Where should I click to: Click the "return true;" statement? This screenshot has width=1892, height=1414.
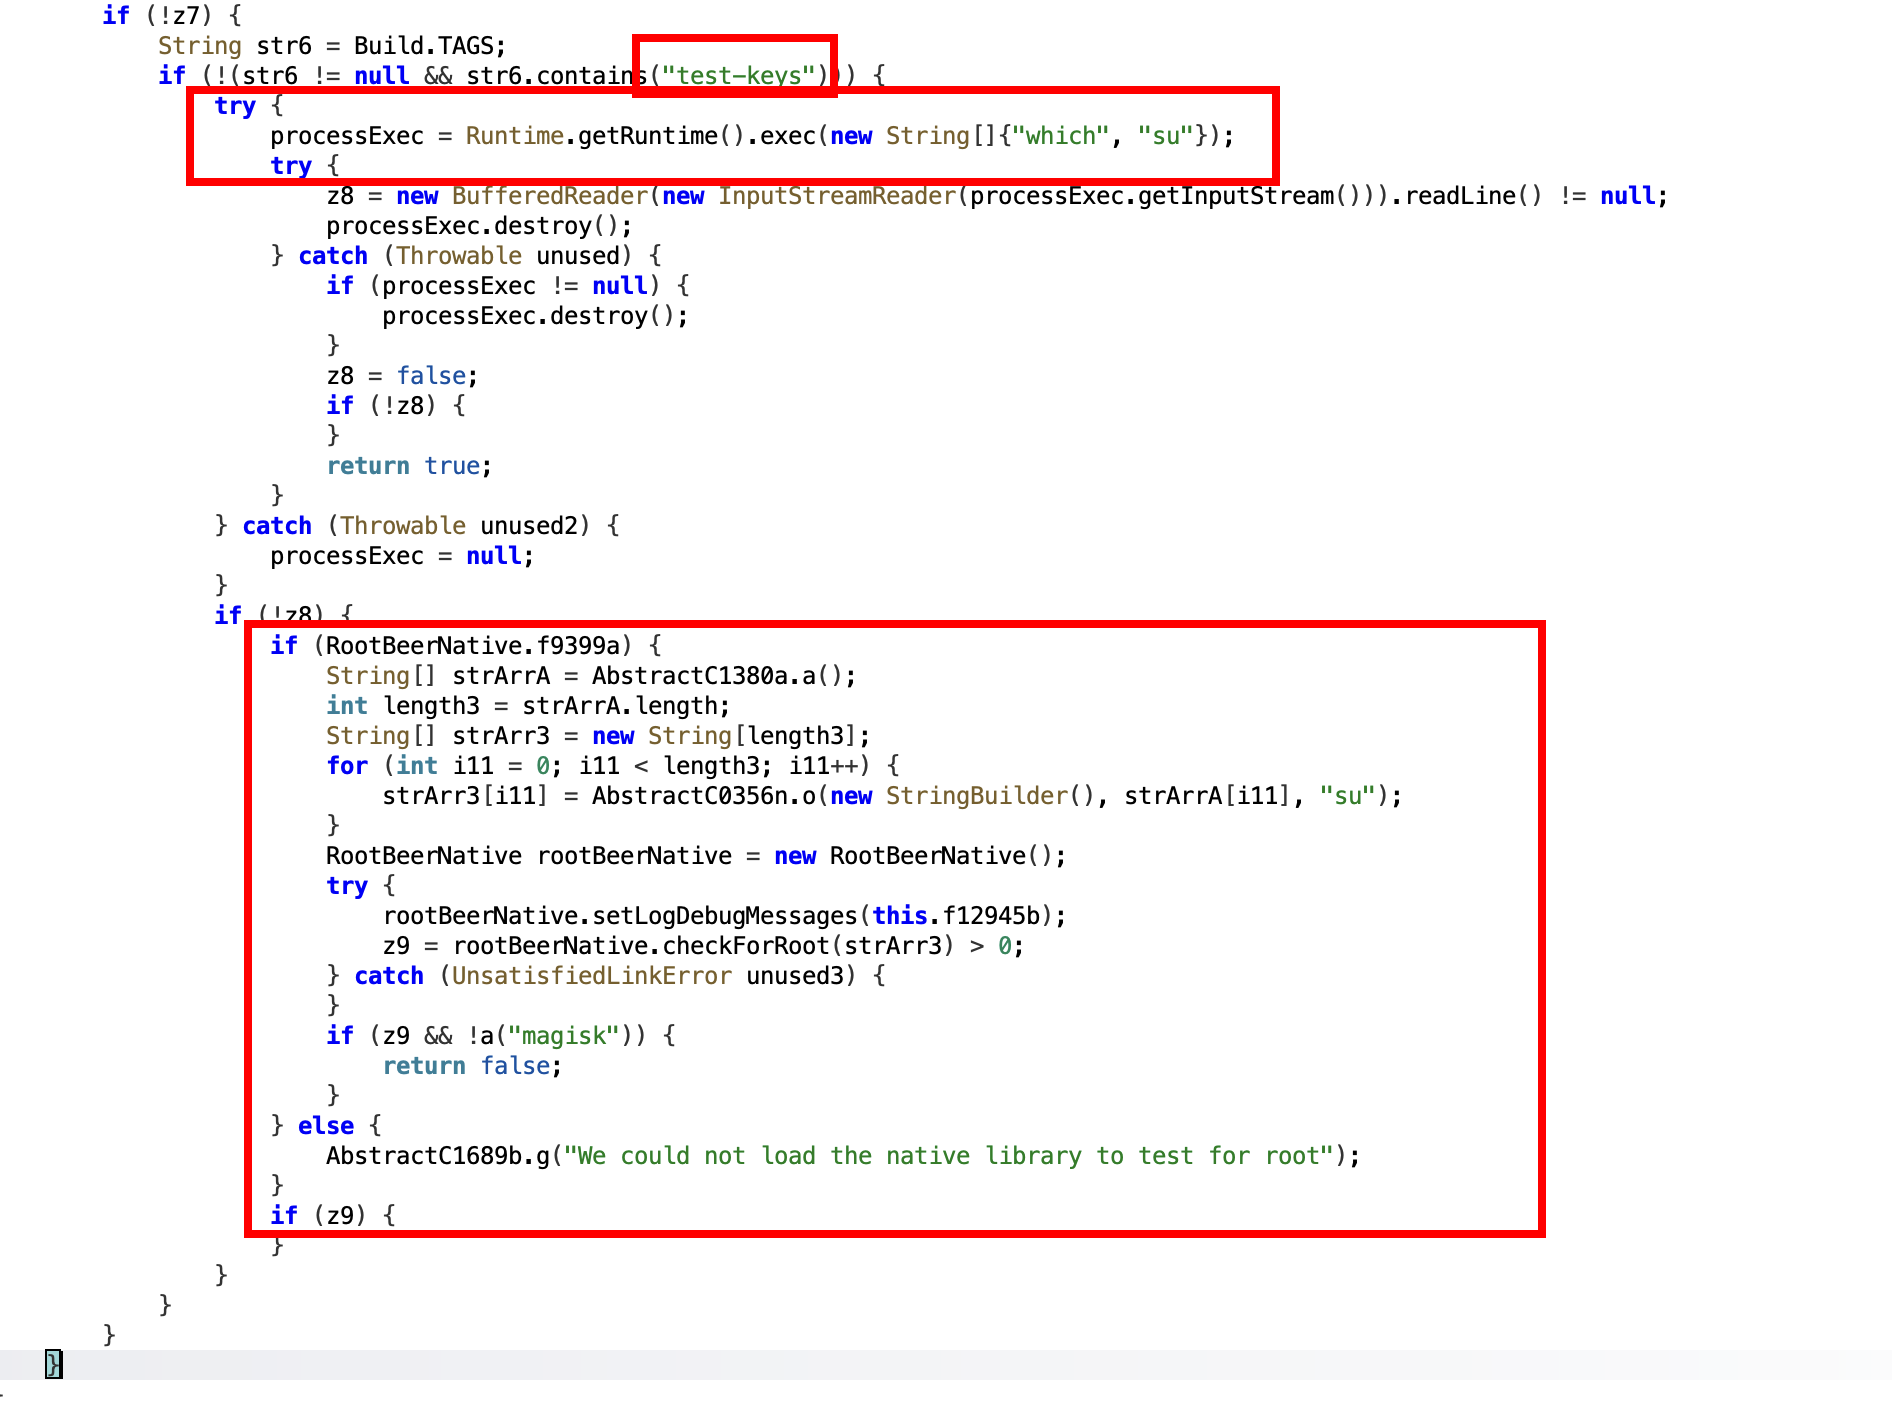(x=409, y=466)
